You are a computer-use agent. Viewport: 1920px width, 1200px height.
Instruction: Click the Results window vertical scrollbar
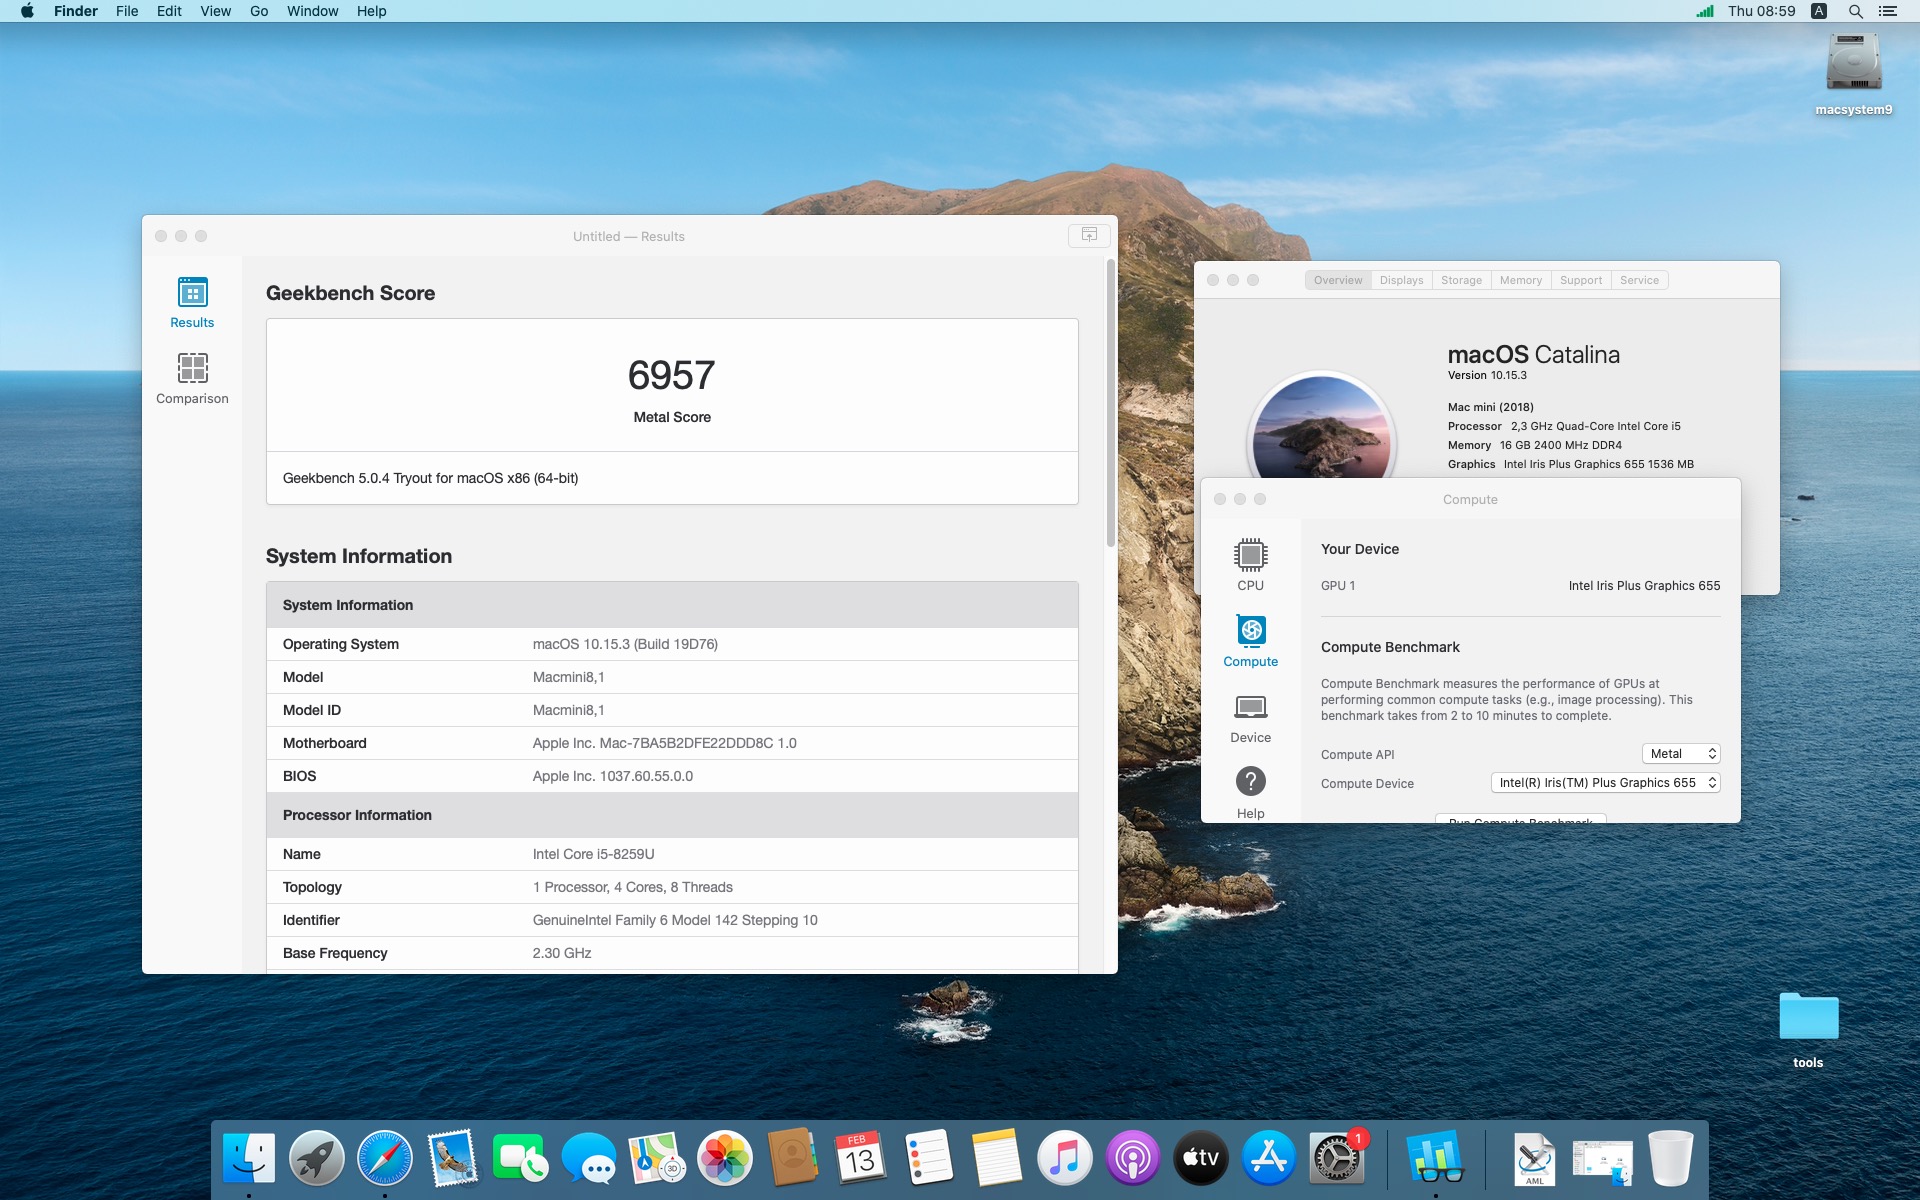1110,403
